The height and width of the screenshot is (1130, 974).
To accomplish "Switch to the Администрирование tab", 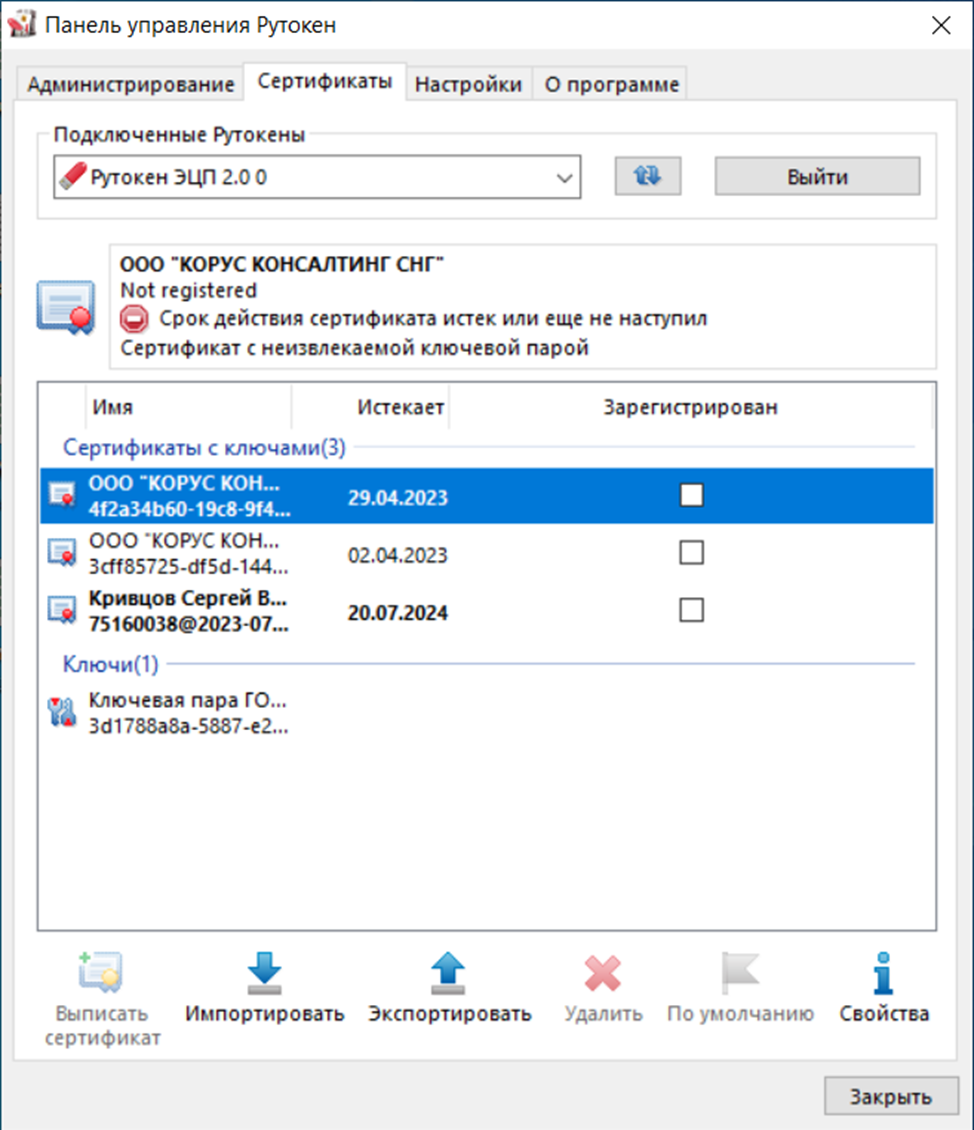I will (130, 84).
